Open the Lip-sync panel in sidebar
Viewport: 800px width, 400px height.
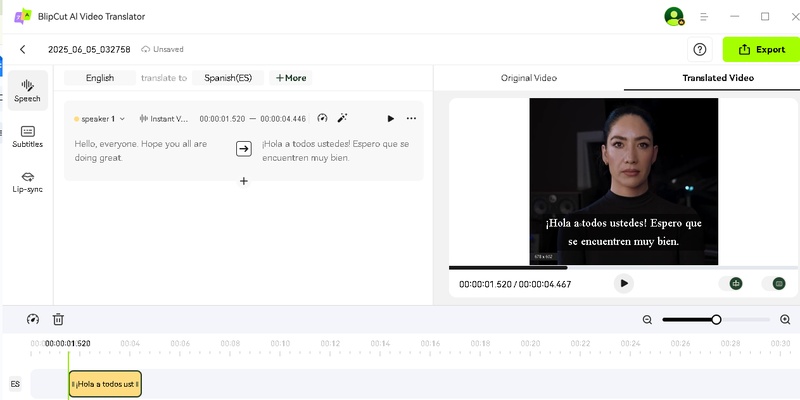[27, 181]
